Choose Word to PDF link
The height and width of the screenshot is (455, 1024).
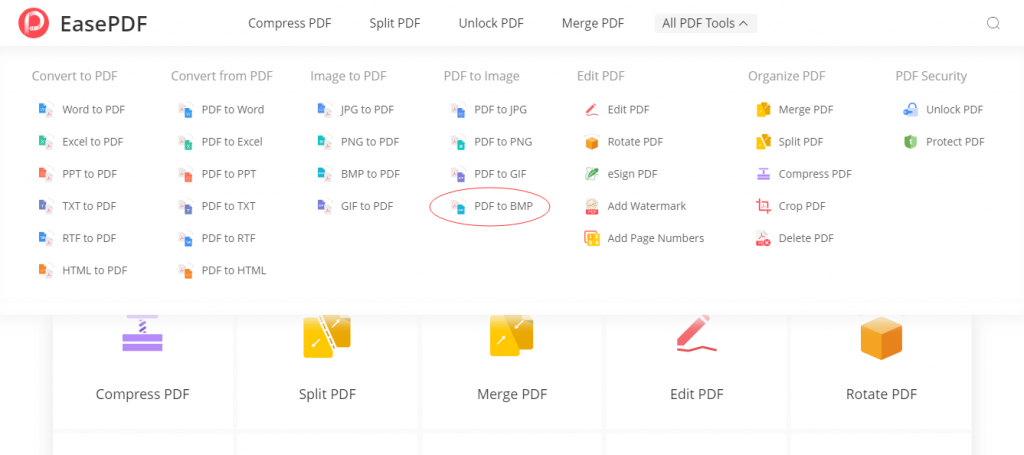click(93, 110)
